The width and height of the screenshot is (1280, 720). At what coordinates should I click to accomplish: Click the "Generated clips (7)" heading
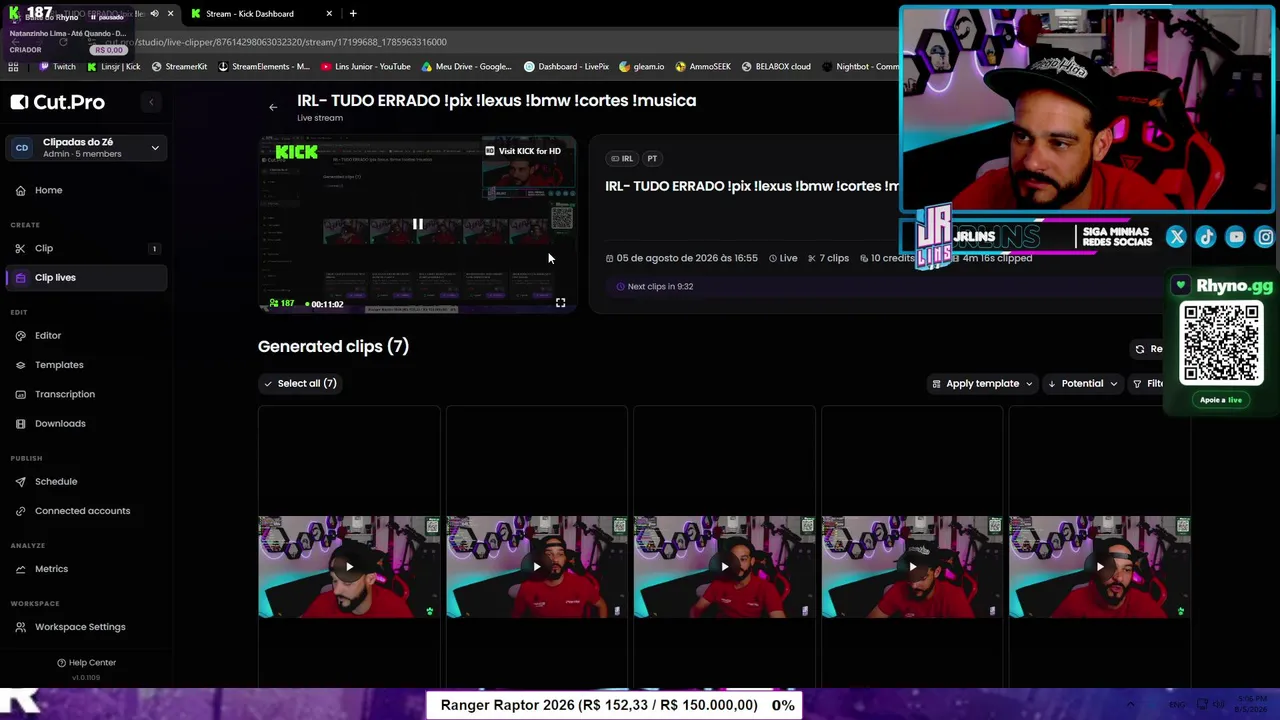pos(333,347)
